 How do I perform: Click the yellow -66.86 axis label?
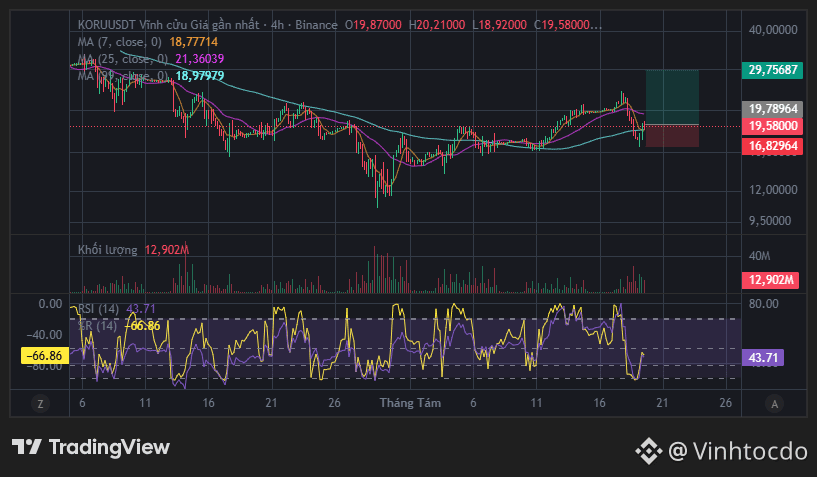[45, 356]
